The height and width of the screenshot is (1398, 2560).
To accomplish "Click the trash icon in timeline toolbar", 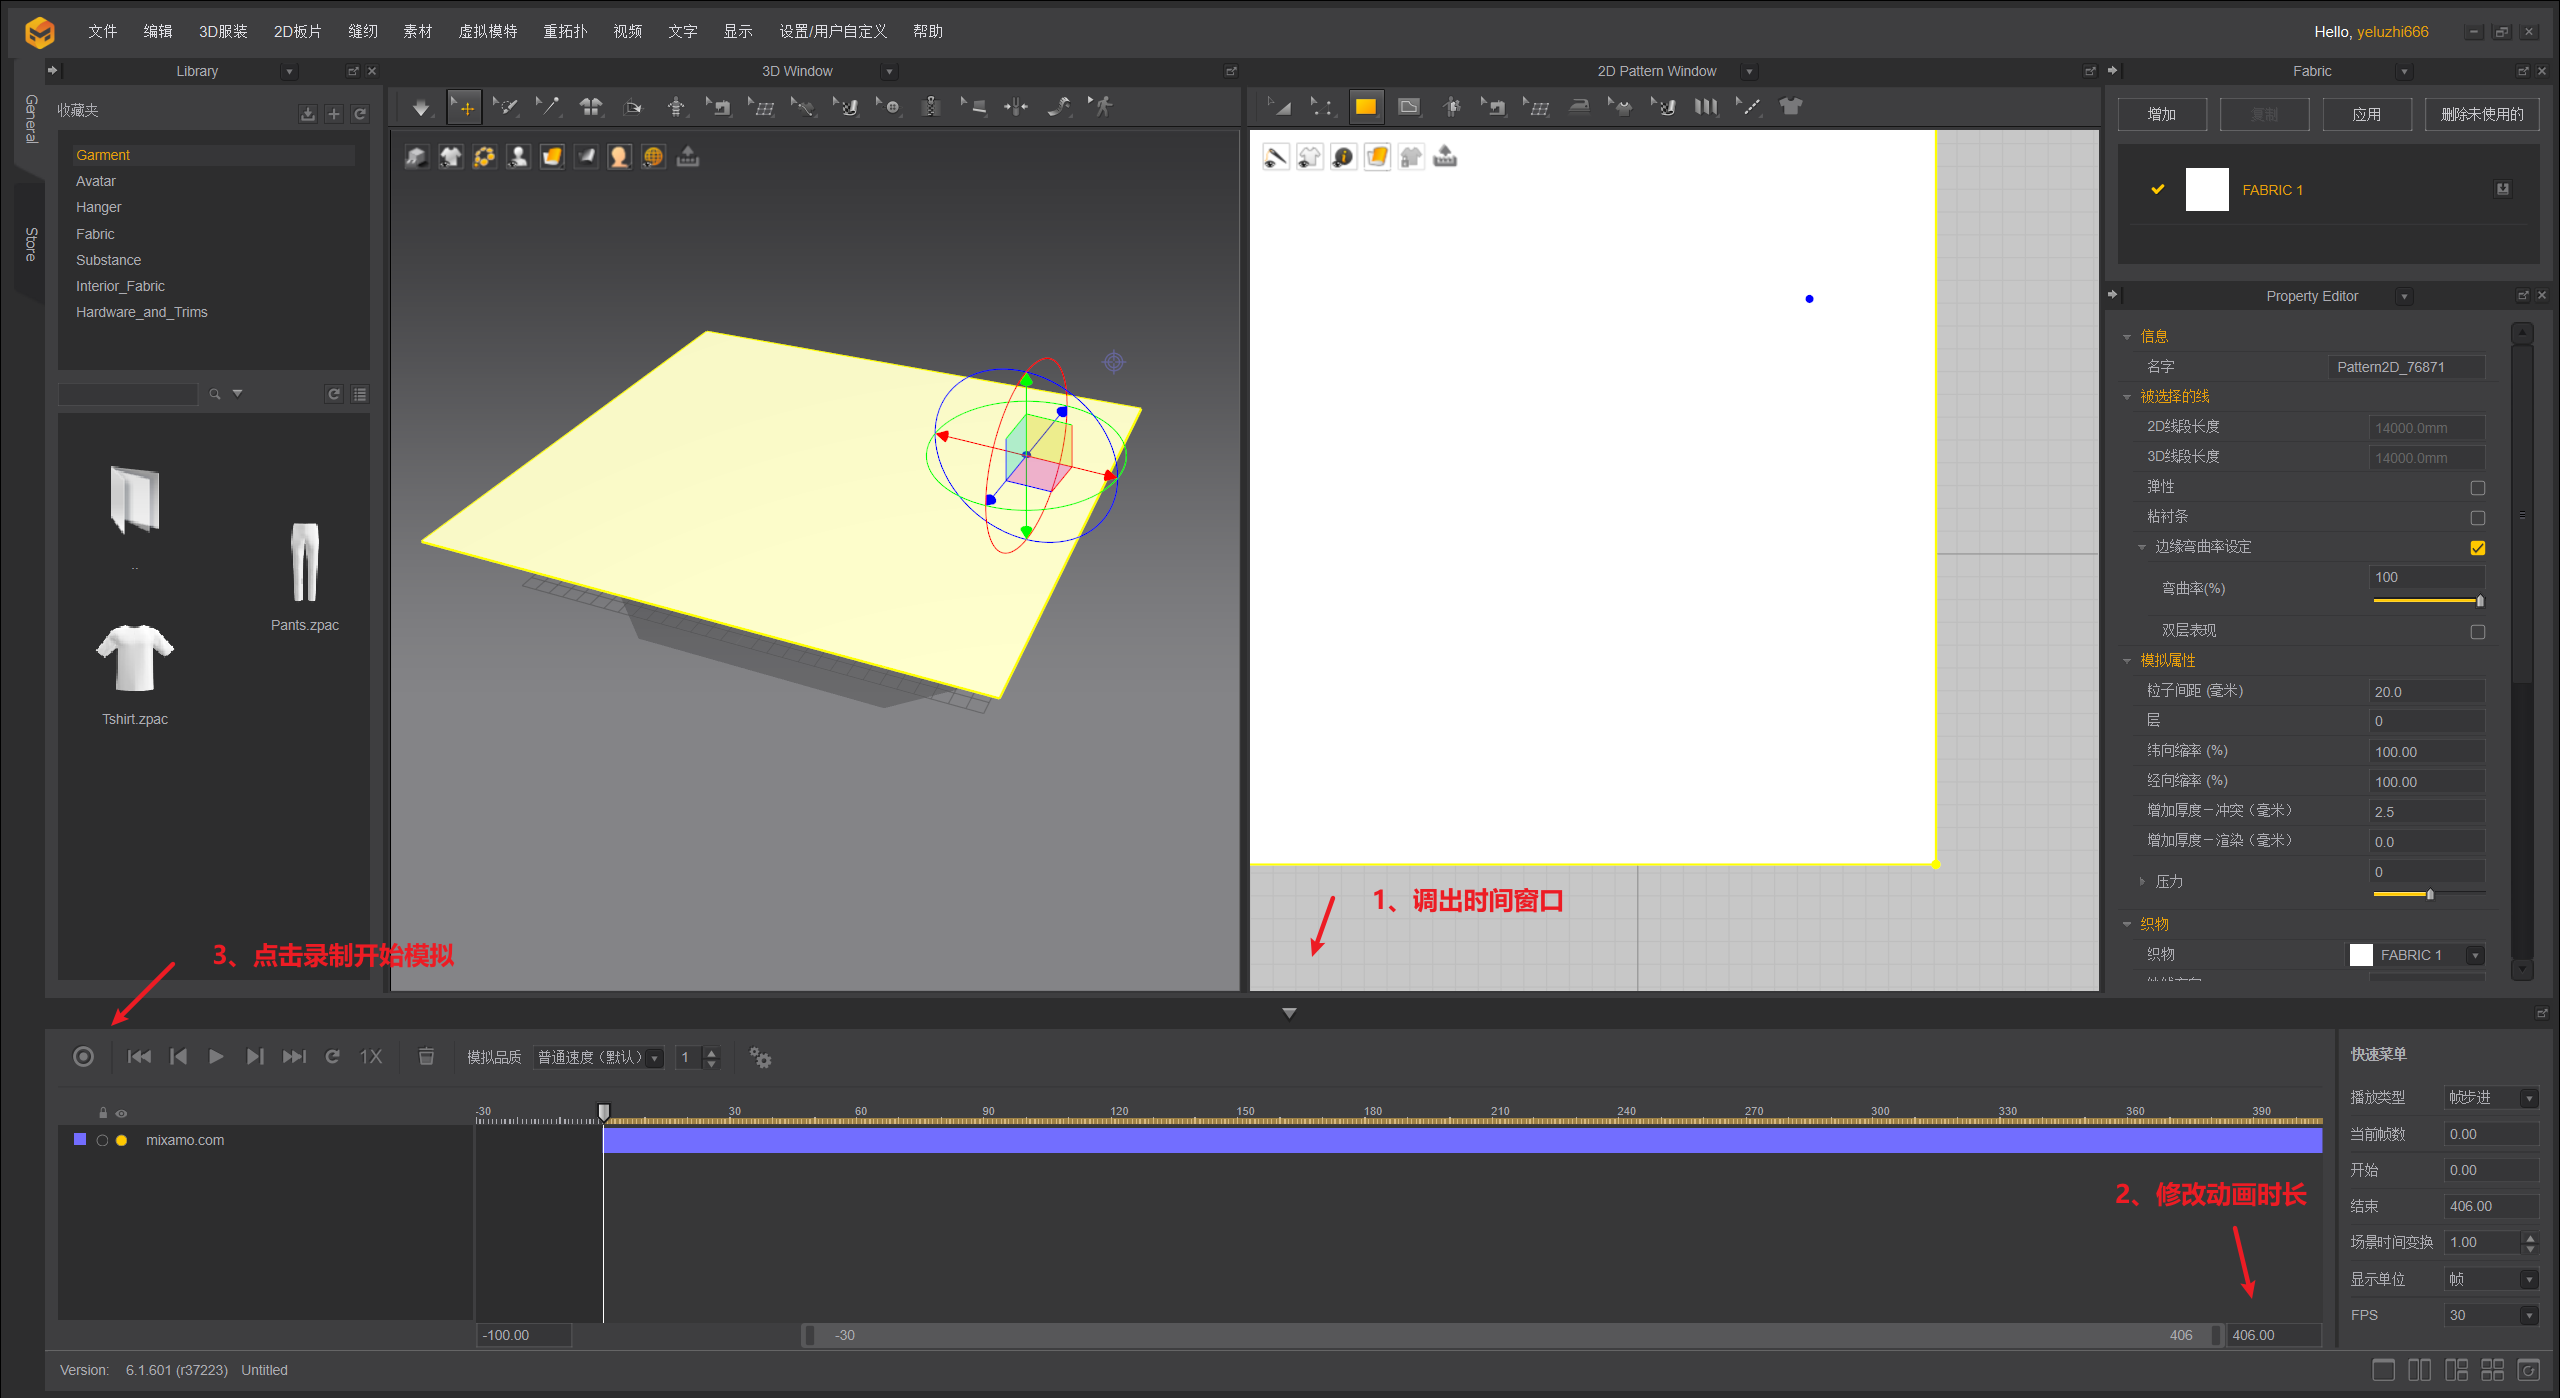I will [x=426, y=1057].
